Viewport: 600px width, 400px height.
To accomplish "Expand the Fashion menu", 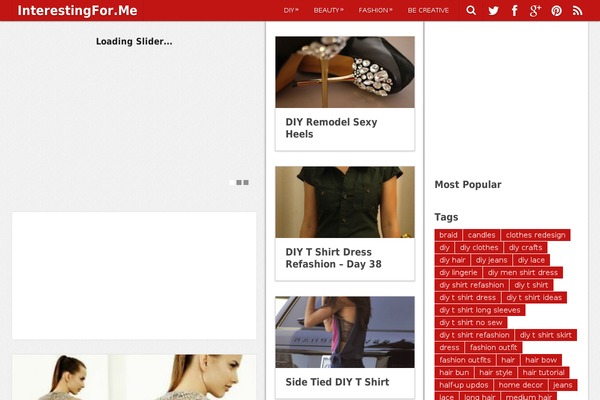I will click(375, 10).
